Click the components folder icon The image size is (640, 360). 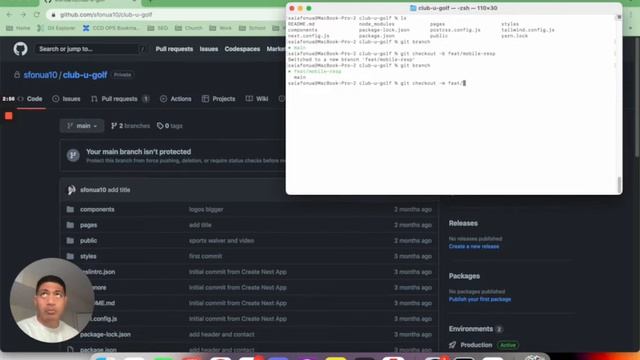(70, 209)
